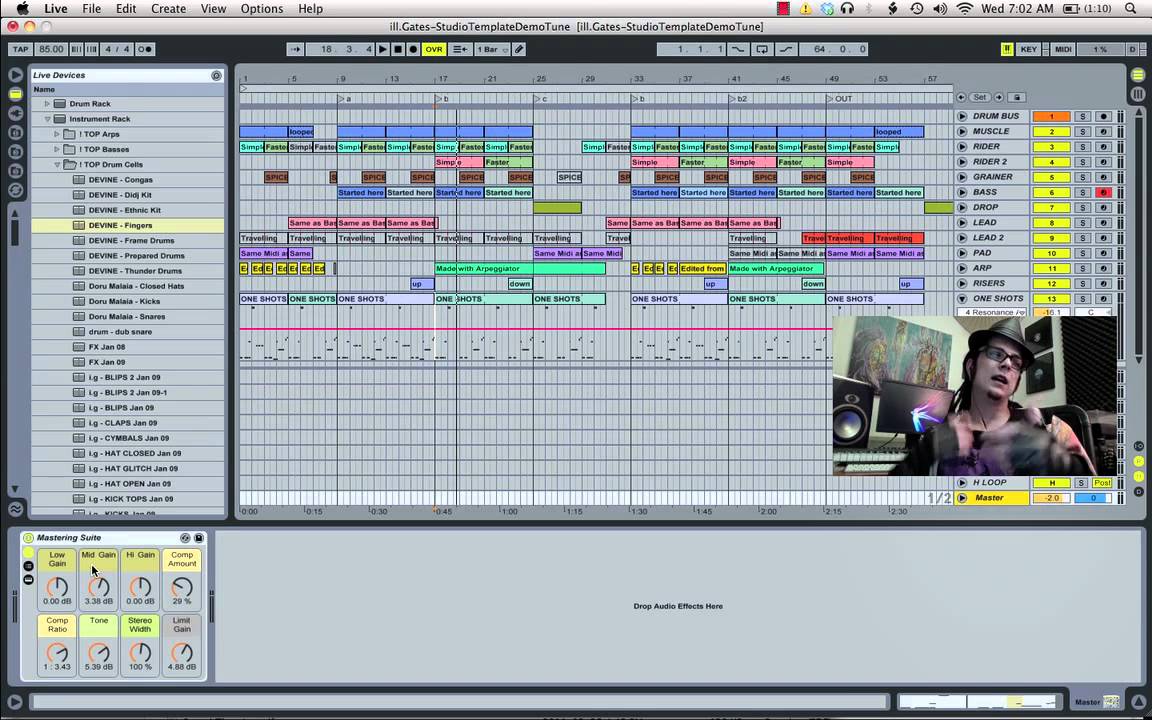The height and width of the screenshot is (720, 1152).
Task: Deactivate PAD track activator 10
Action: pos(1051,253)
